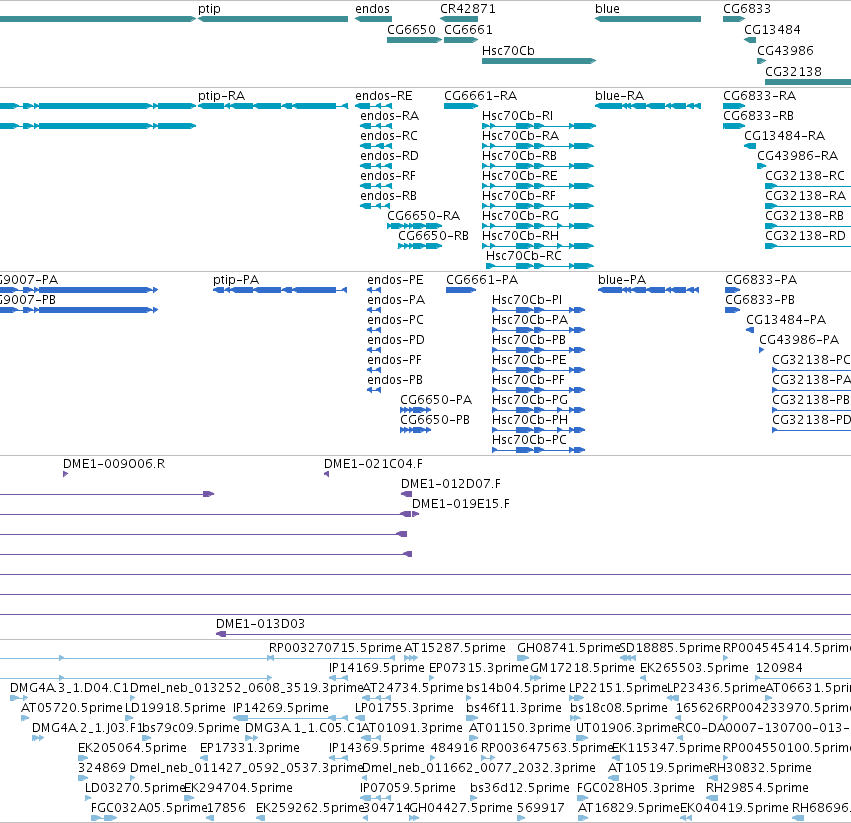Select the CG6650-RA transcript label
The image size is (851, 823).
pyautogui.click(x=423, y=216)
